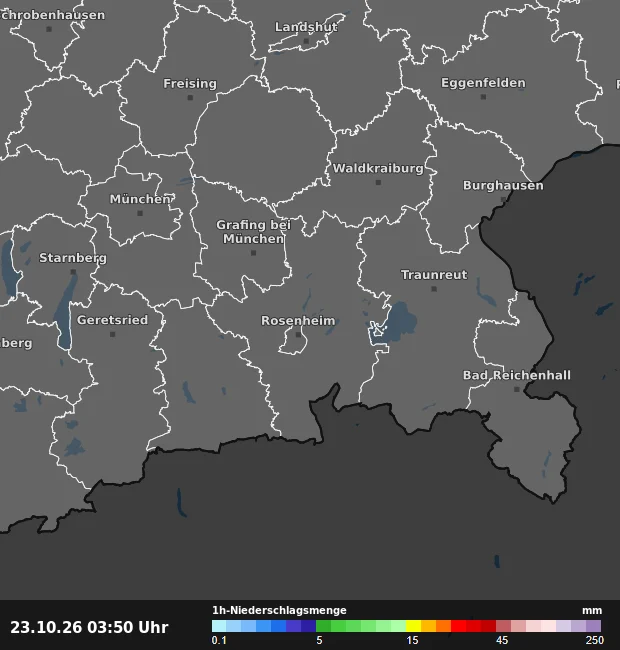This screenshot has height=650, width=620.
Task: Select the Freising square location marker
Action: click(x=190, y=98)
